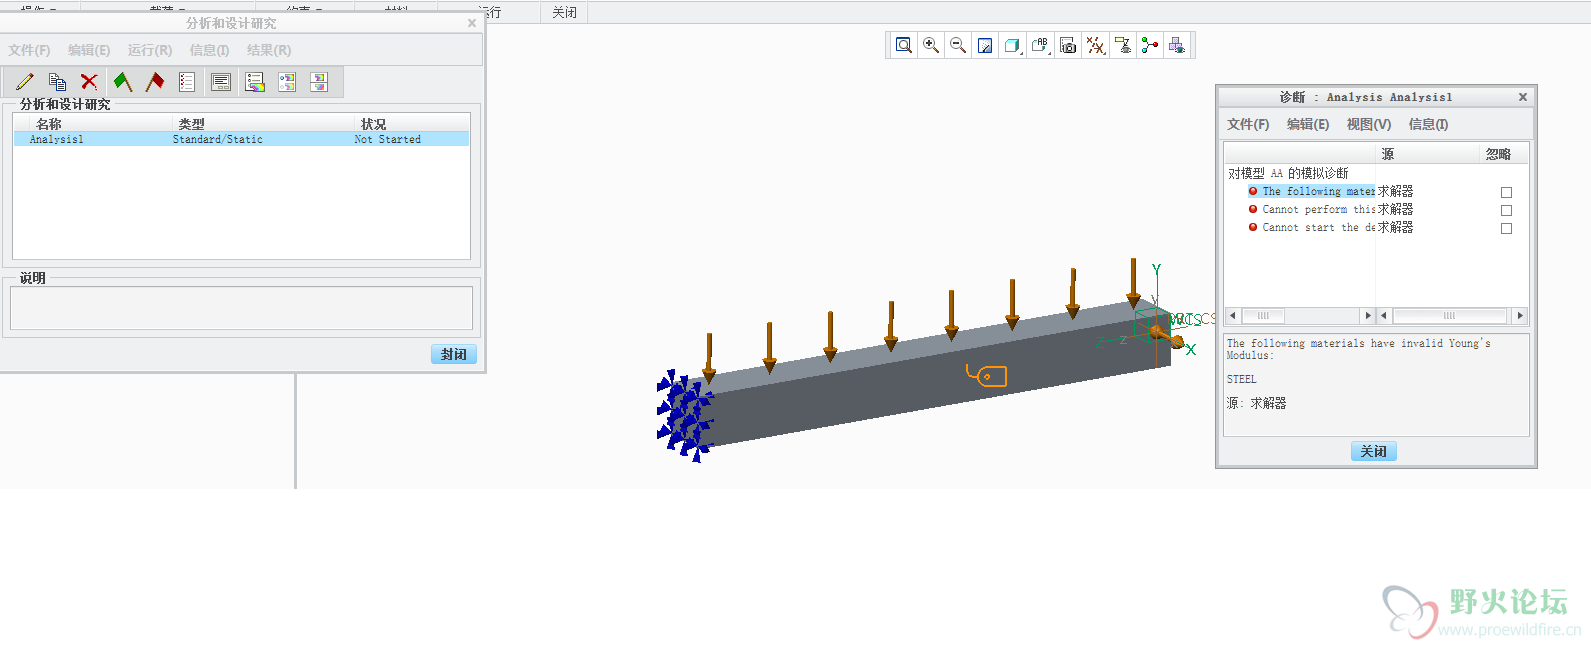Viewport: 1591px width, 648px height.
Task: Tick ignore checkbox for 'The following mater' row
Action: click(1506, 192)
